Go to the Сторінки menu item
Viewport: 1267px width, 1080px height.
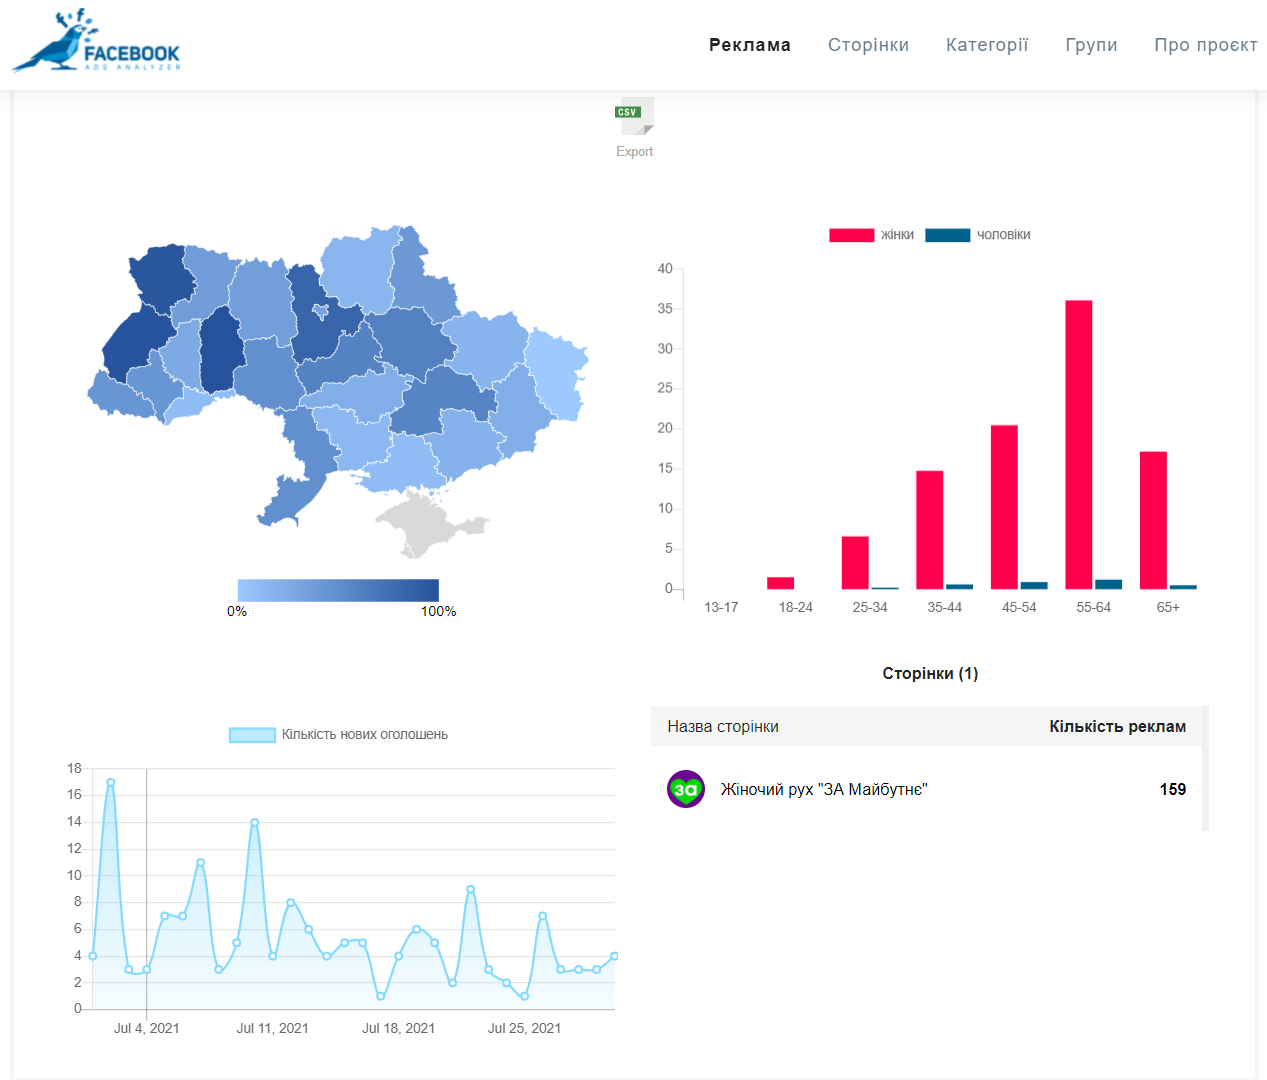point(868,45)
